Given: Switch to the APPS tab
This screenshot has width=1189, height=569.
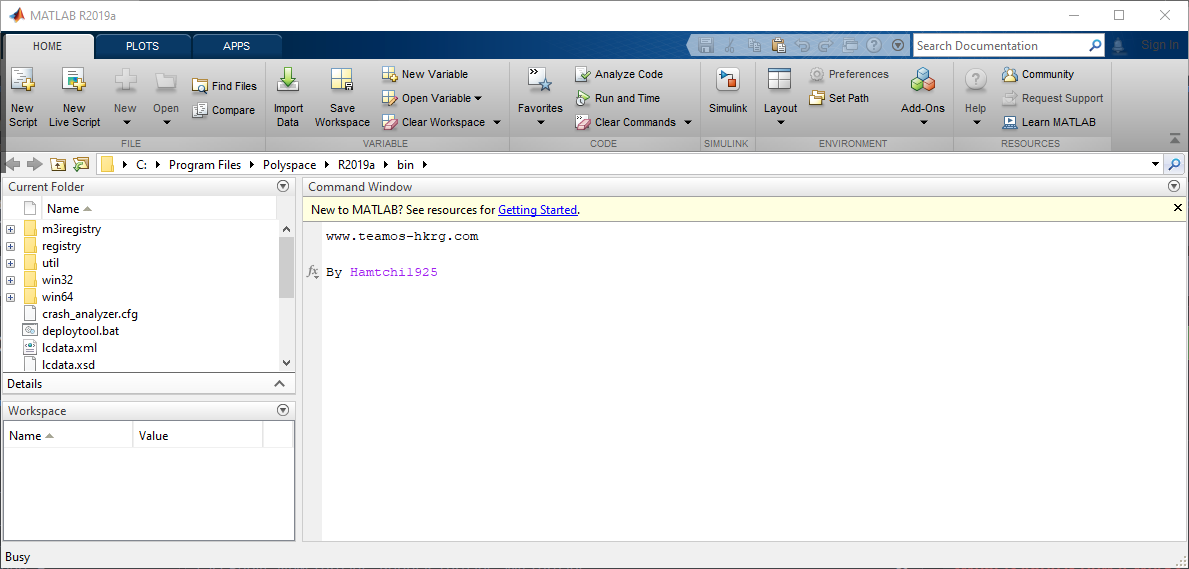Looking at the screenshot, I should tap(237, 46).
